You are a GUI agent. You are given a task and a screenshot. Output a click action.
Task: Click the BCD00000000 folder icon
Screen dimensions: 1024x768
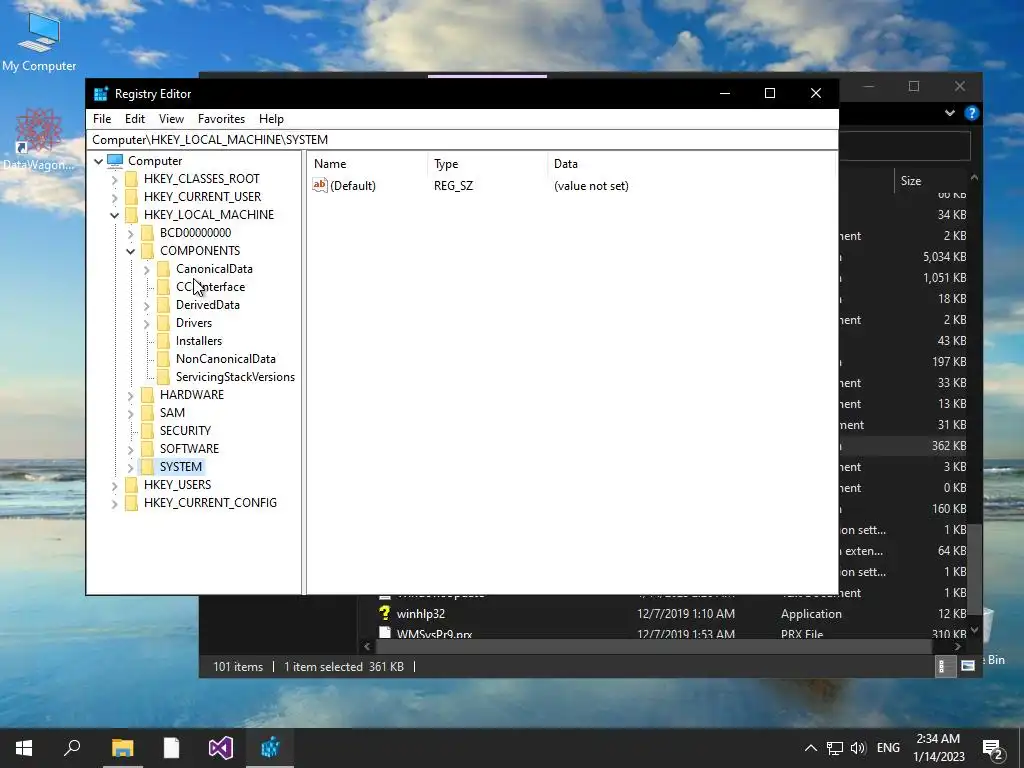pyautogui.click(x=148, y=232)
